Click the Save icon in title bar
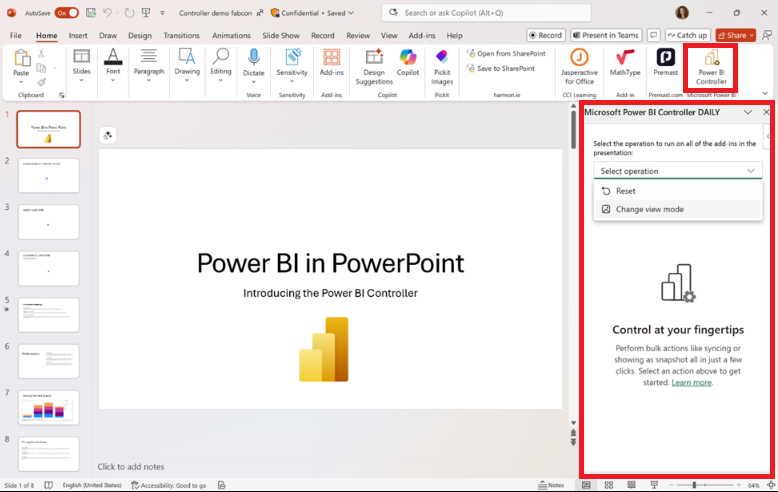The height and width of the screenshot is (492, 778). (x=91, y=13)
